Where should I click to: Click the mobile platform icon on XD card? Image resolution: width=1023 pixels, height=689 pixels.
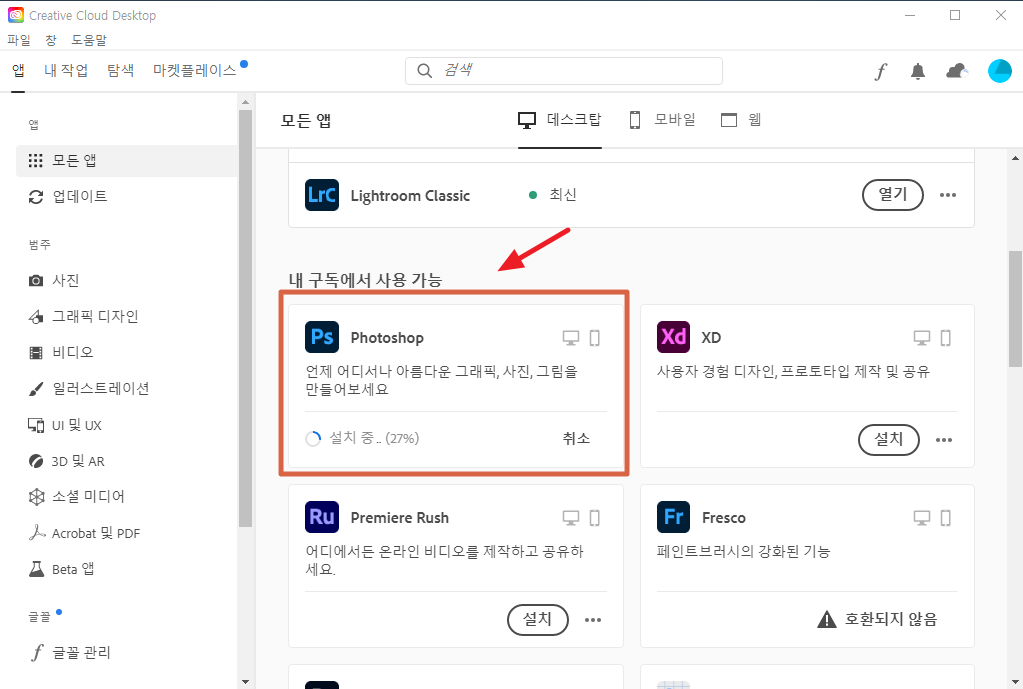[945, 338]
